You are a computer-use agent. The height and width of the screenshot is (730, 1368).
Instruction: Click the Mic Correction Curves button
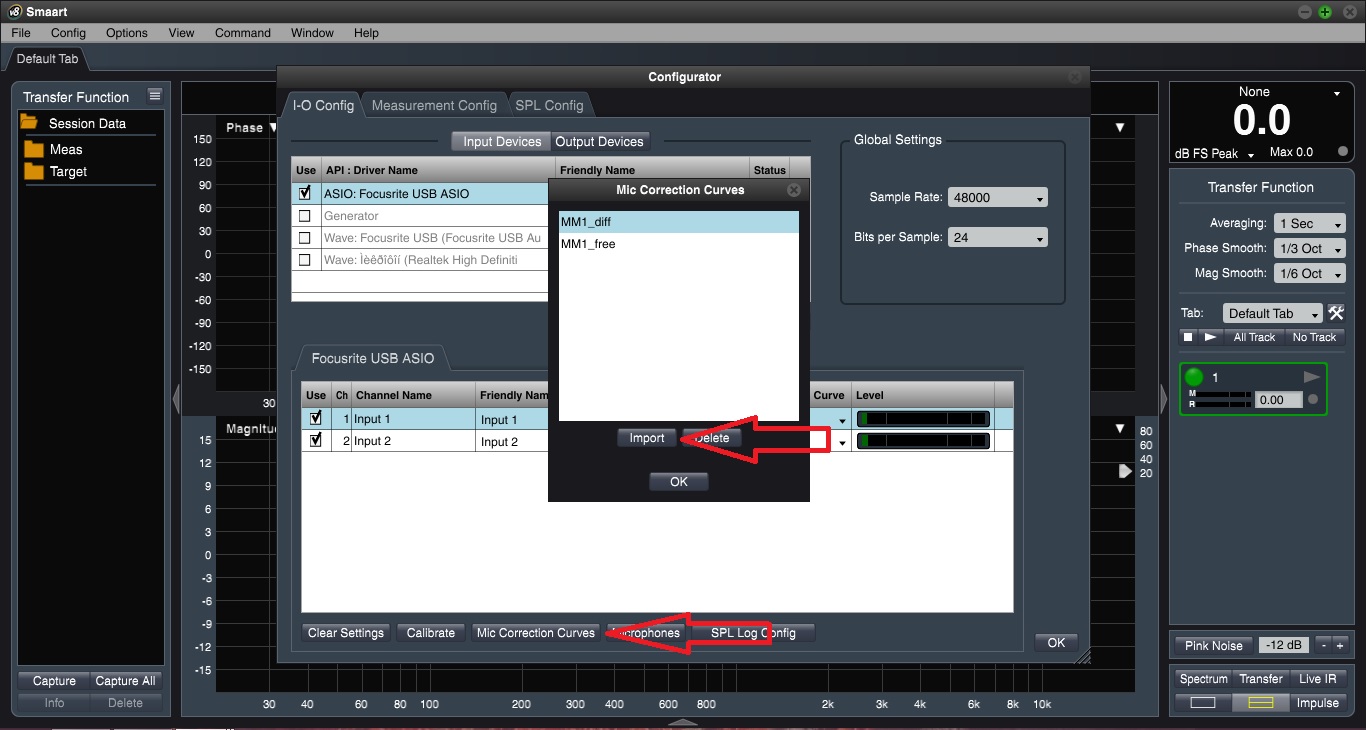click(536, 633)
